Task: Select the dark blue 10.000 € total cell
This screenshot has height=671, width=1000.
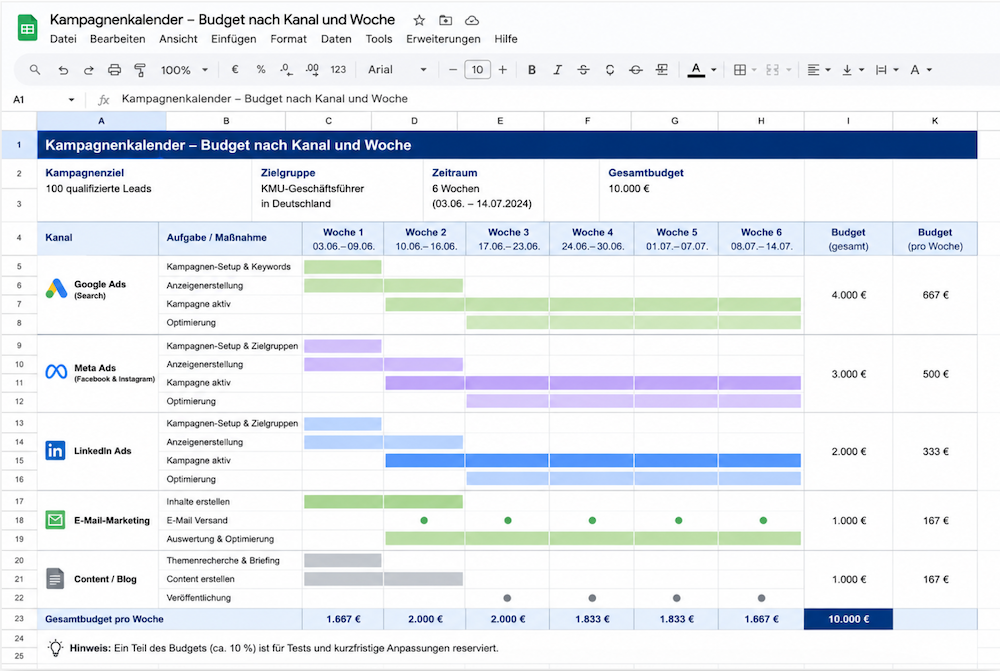Action: (x=848, y=619)
